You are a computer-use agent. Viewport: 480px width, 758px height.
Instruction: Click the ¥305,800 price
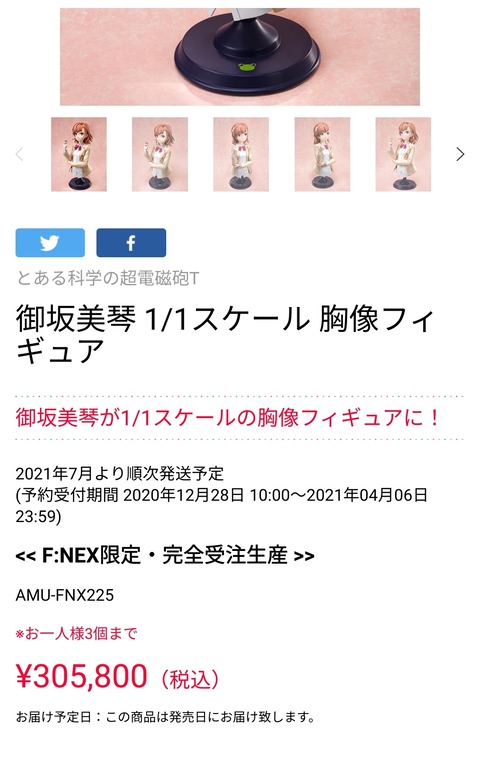(81, 676)
